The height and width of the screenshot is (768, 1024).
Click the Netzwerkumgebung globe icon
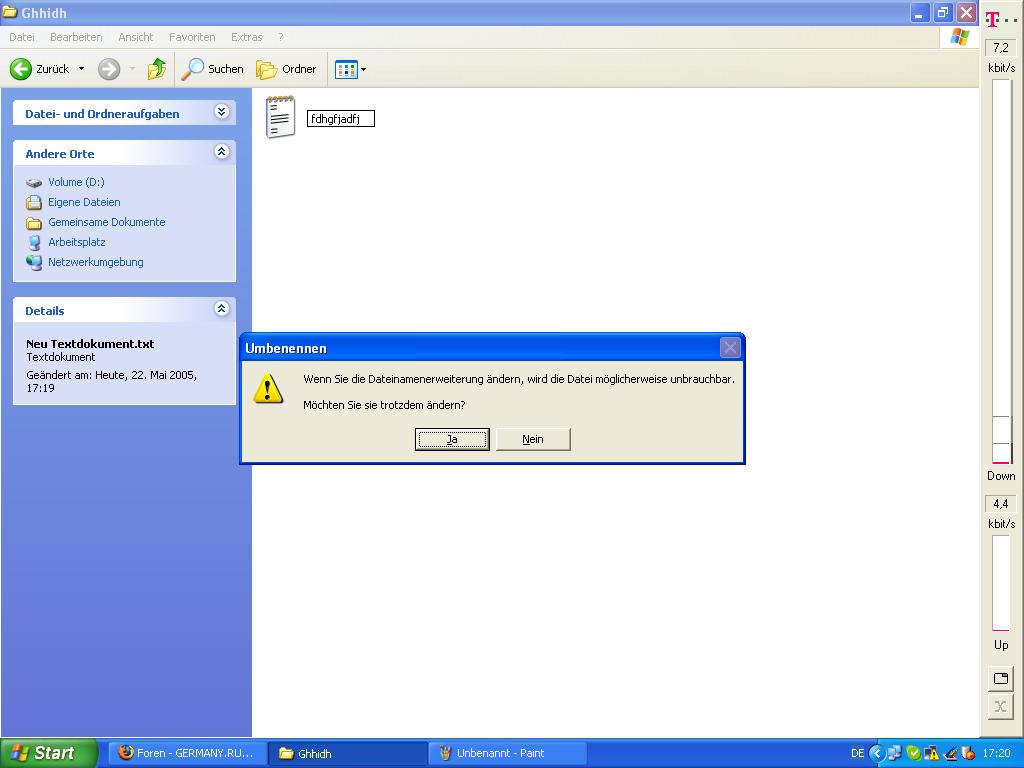(34, 263)
